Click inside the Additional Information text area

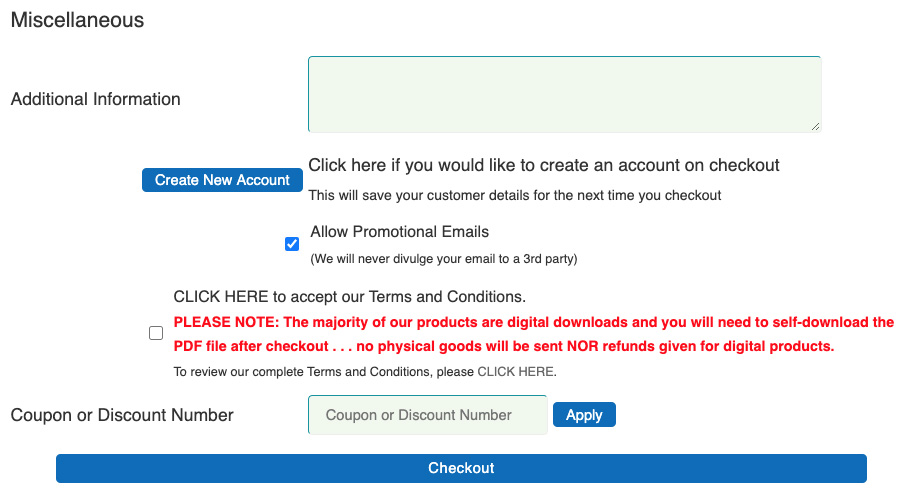point(564,94)
